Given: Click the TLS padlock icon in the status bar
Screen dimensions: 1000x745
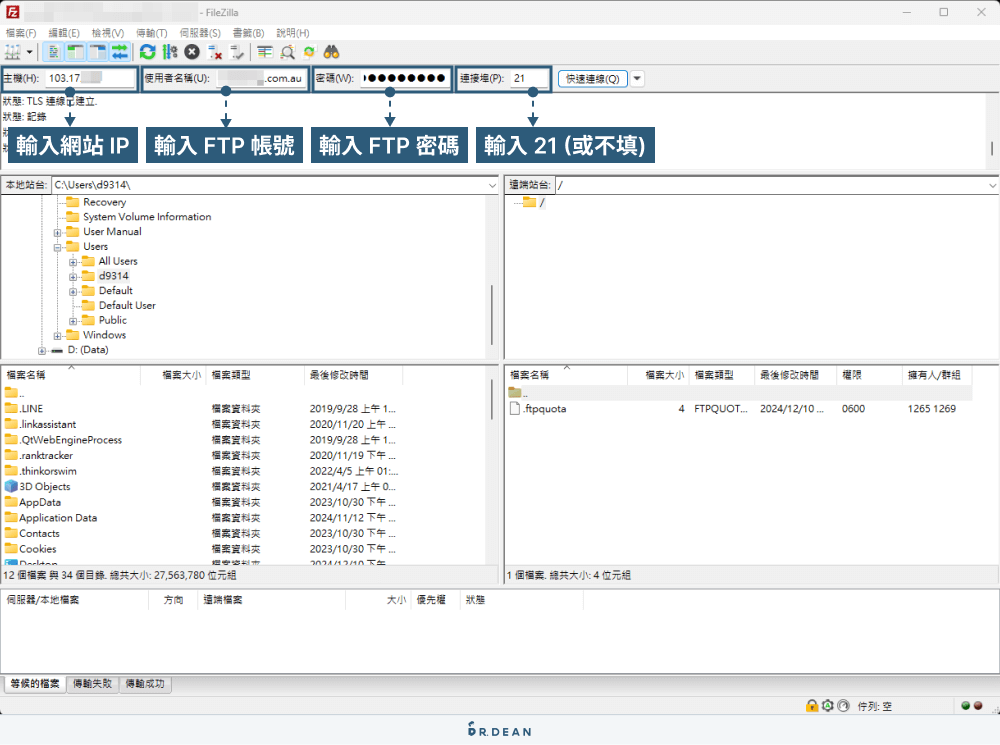Looking at the screenshot, I should pyautogui.click(x=812, y=705).
